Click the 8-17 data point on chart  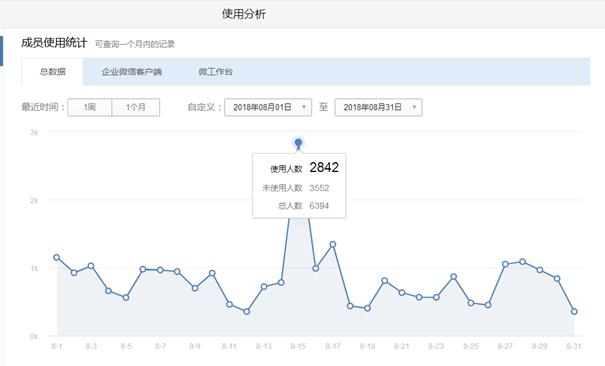(333, 244)
